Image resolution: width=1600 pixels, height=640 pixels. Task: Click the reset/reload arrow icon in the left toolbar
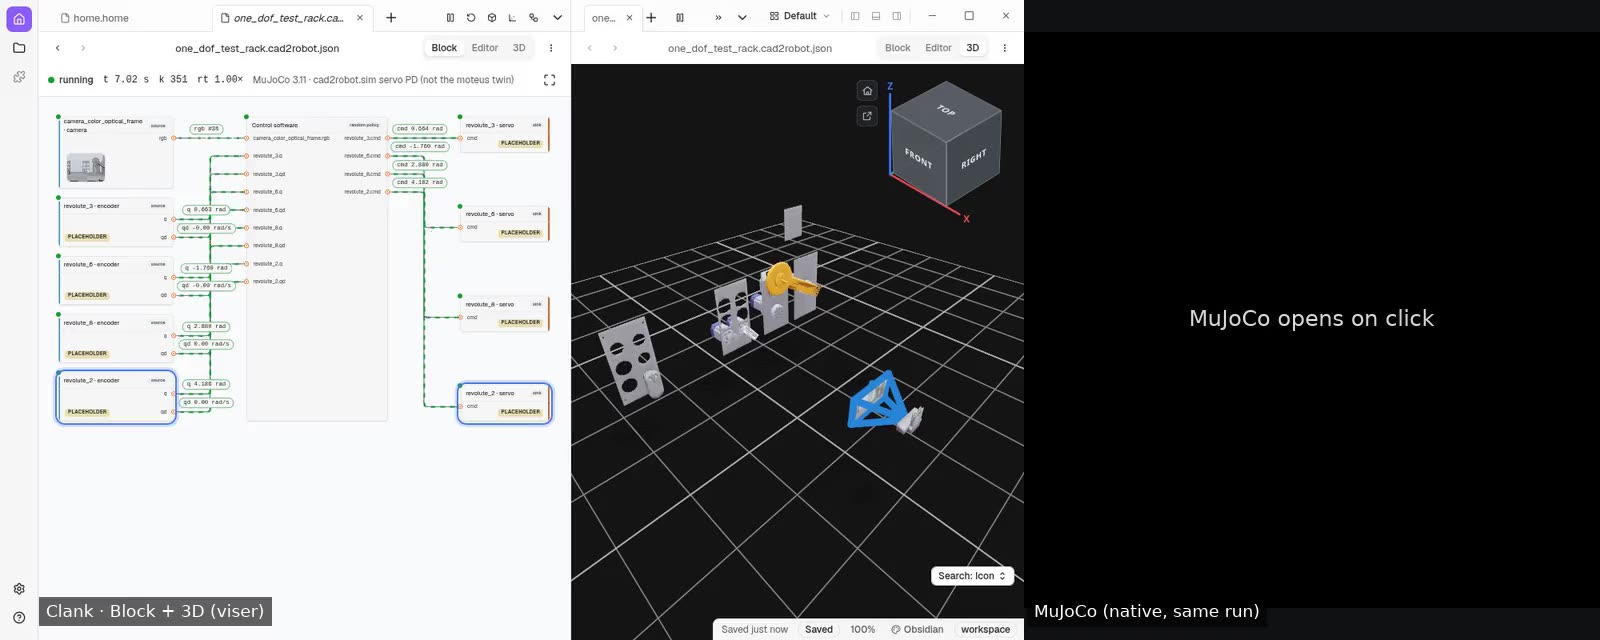471,18
